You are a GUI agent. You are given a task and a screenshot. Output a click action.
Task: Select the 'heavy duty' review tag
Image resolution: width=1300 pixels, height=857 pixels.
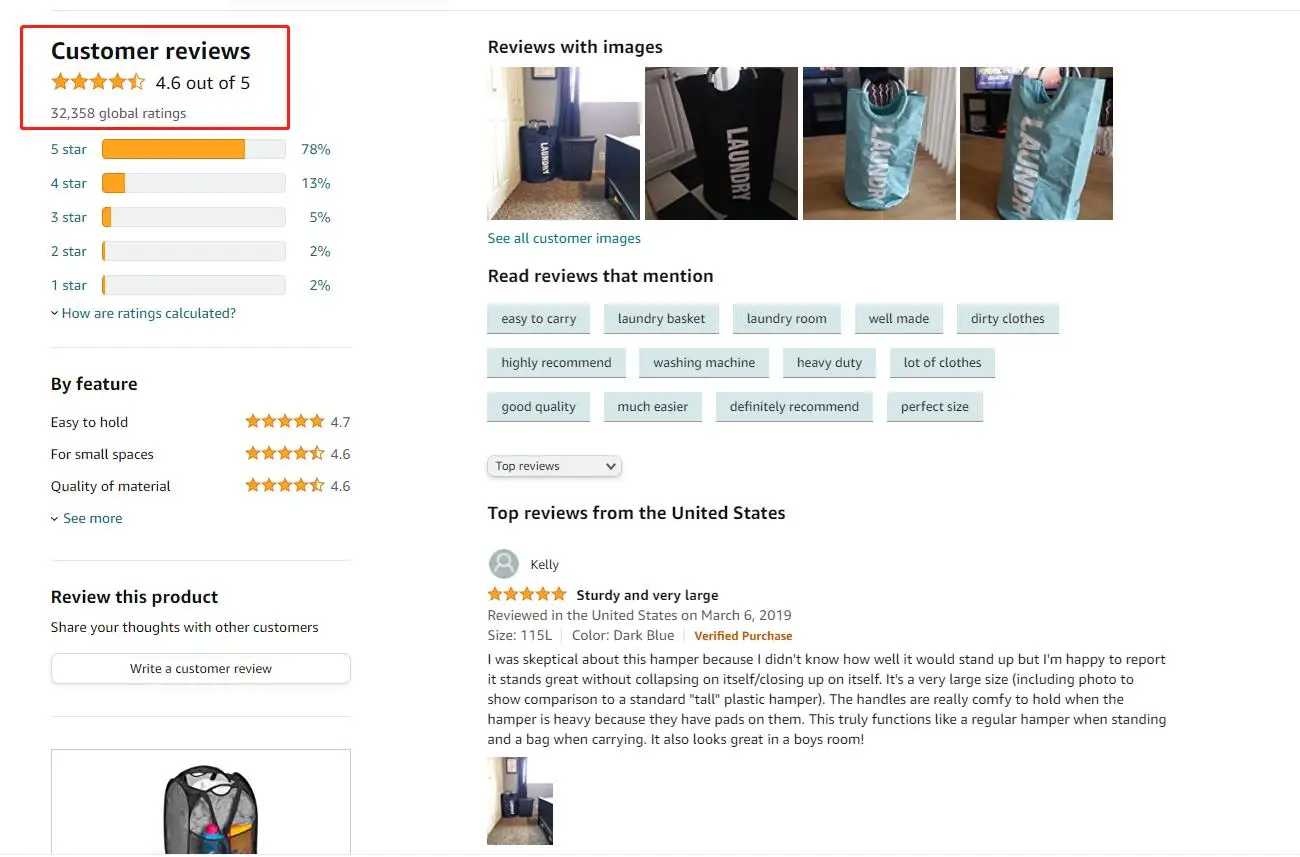point(829,363)
